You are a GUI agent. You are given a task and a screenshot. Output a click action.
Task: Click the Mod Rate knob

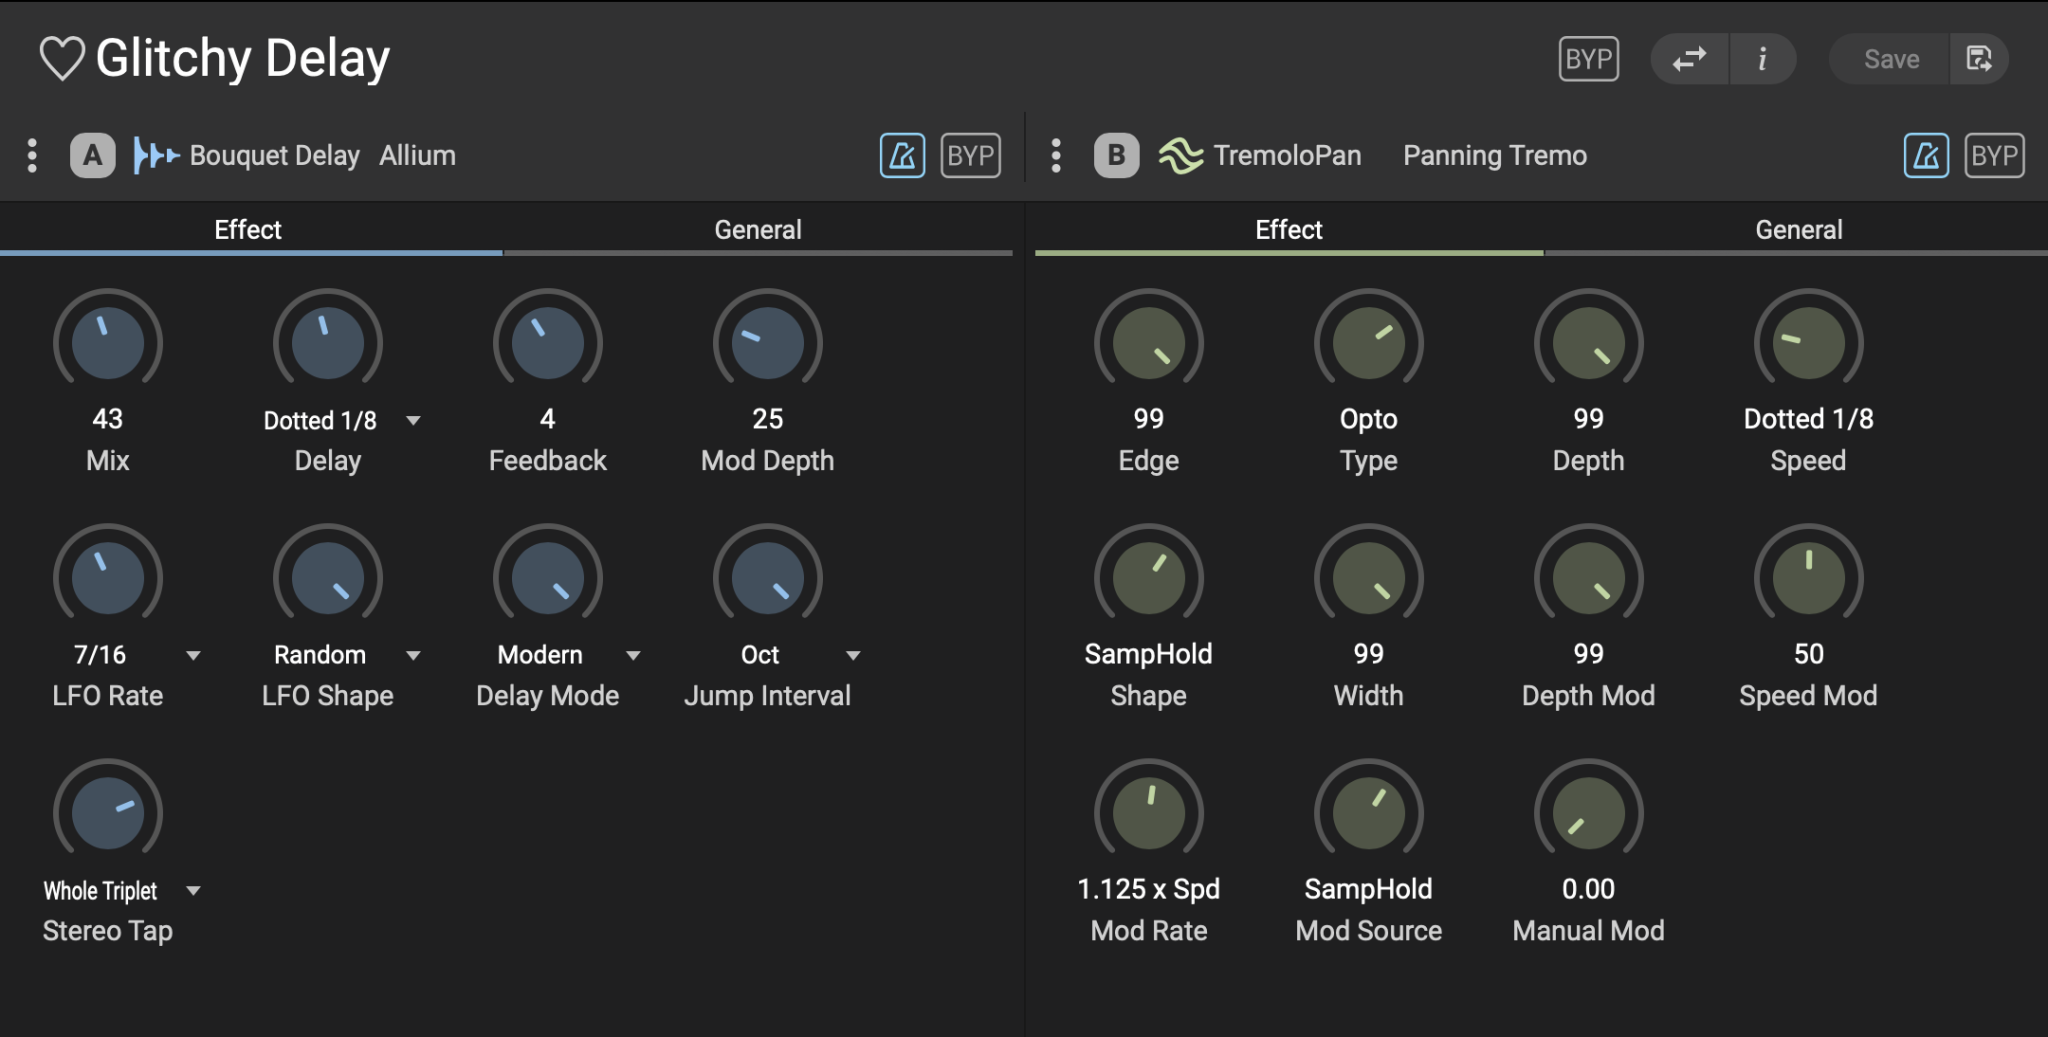click(x=1149, y=812)
